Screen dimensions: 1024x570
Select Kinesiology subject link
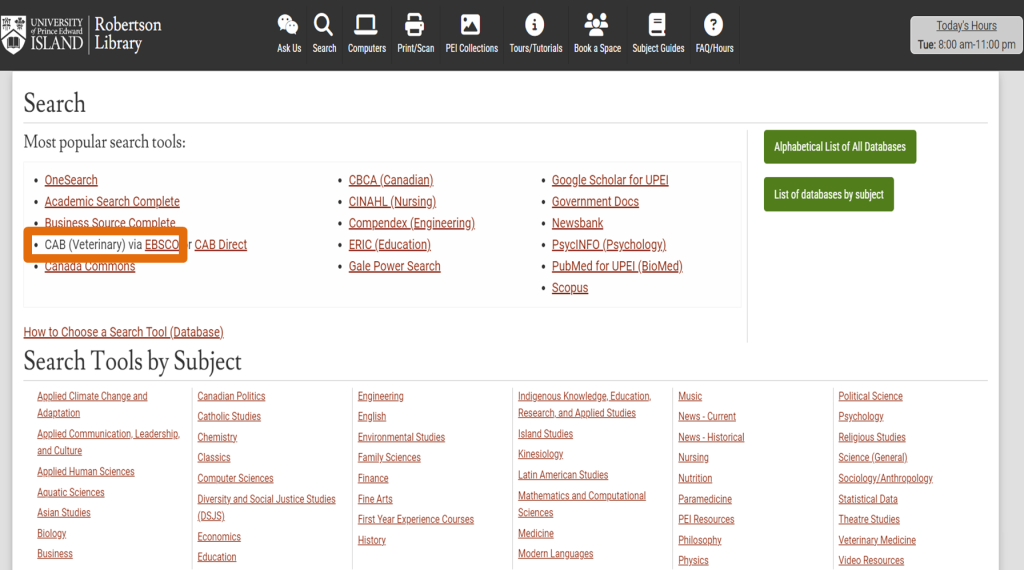540,454
